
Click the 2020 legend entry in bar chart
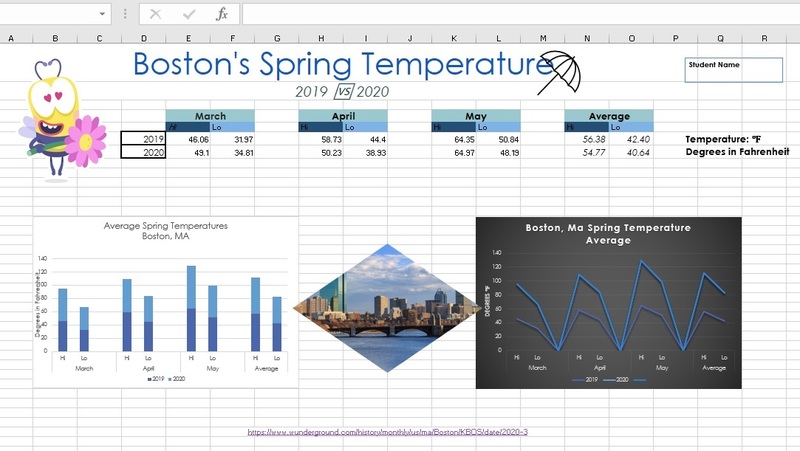point(178,380)
